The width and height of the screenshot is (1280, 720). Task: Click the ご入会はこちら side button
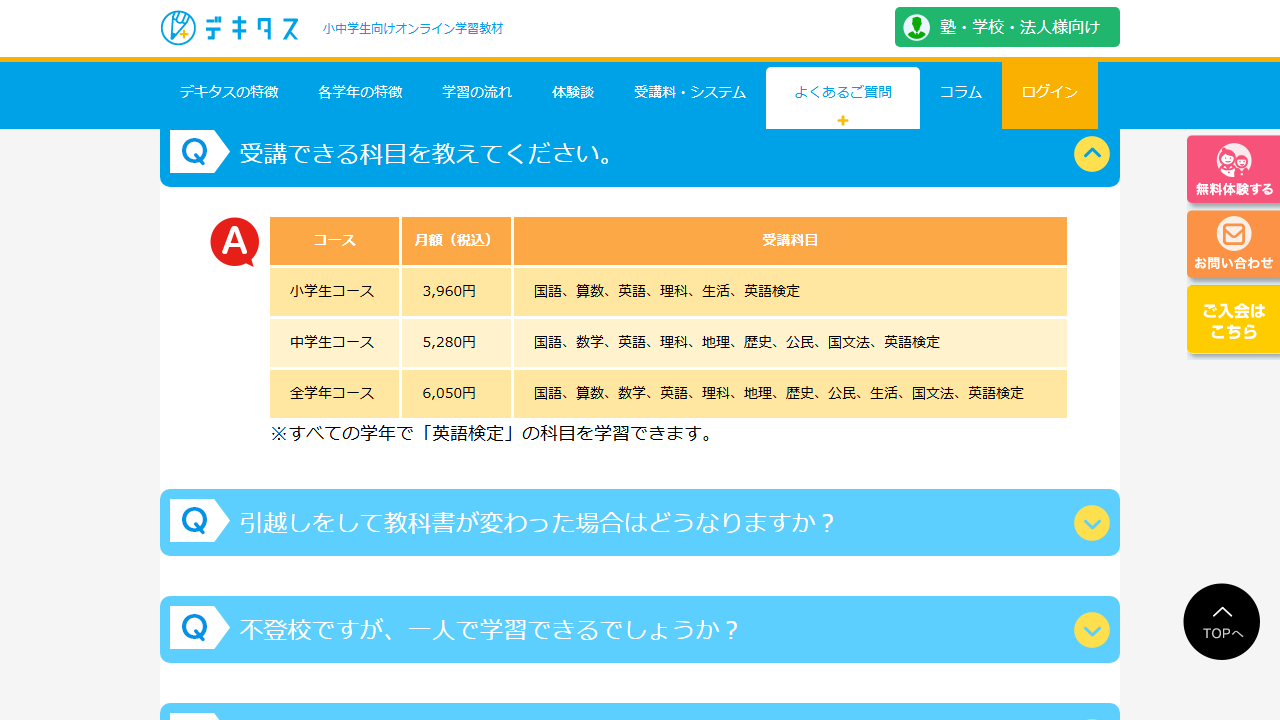pos(1234,320)
